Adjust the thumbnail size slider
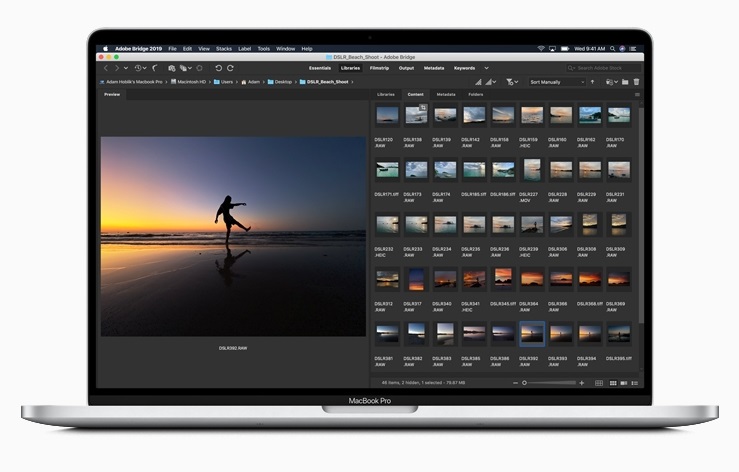The height and width of the screenshot is (472, 739). 549,383
